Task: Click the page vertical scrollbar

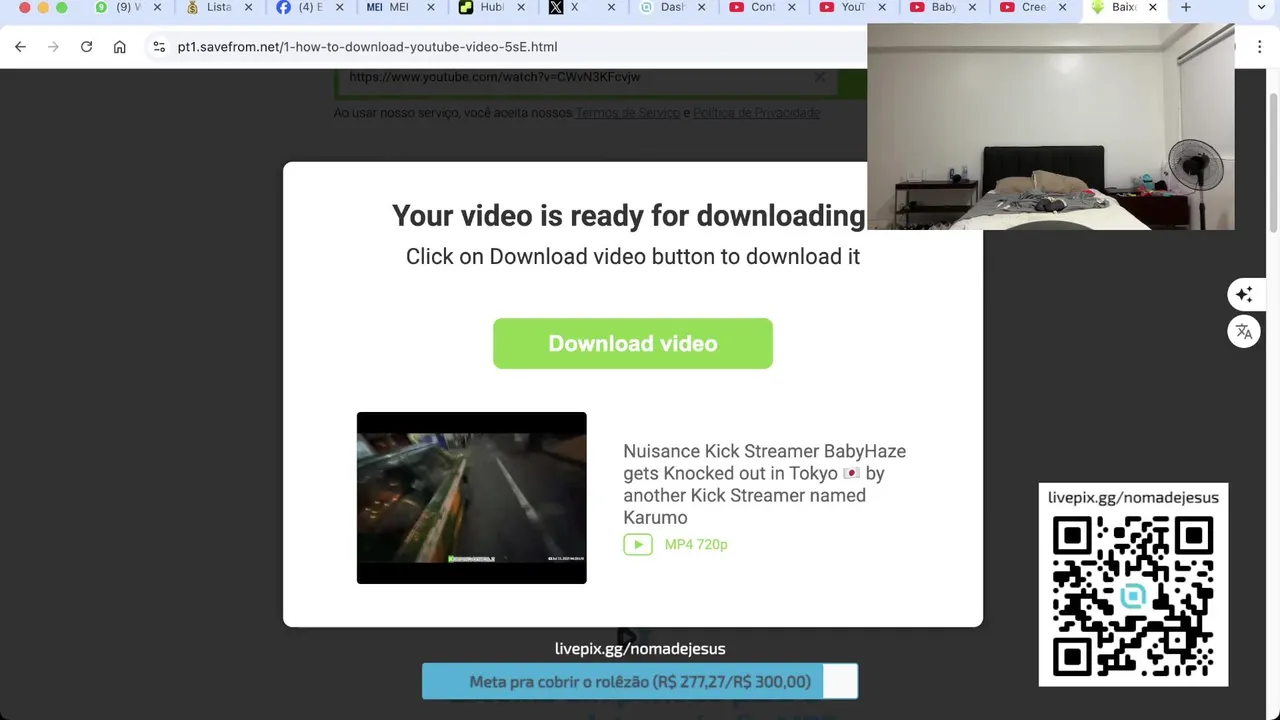Action: 1273,165
